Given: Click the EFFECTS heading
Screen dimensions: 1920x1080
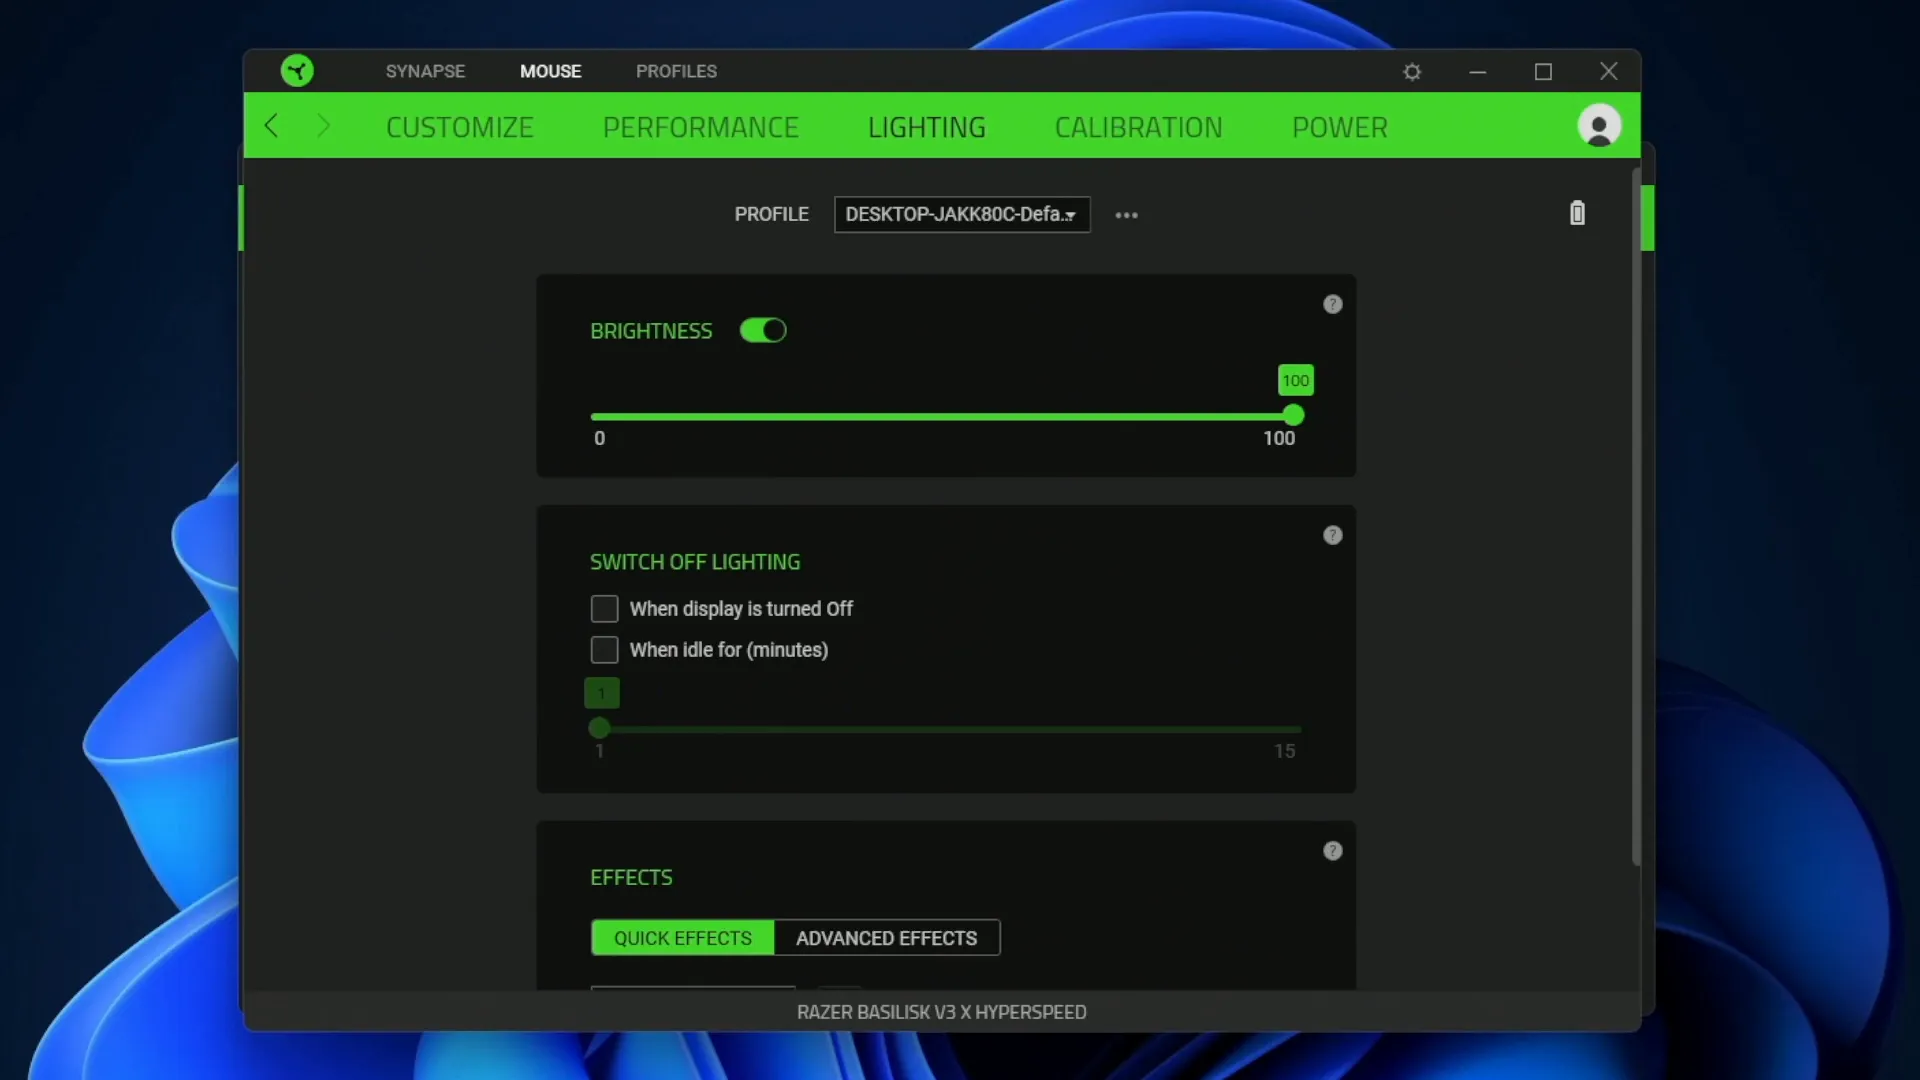Looking at the screenshot, I should tap(631, 877).
